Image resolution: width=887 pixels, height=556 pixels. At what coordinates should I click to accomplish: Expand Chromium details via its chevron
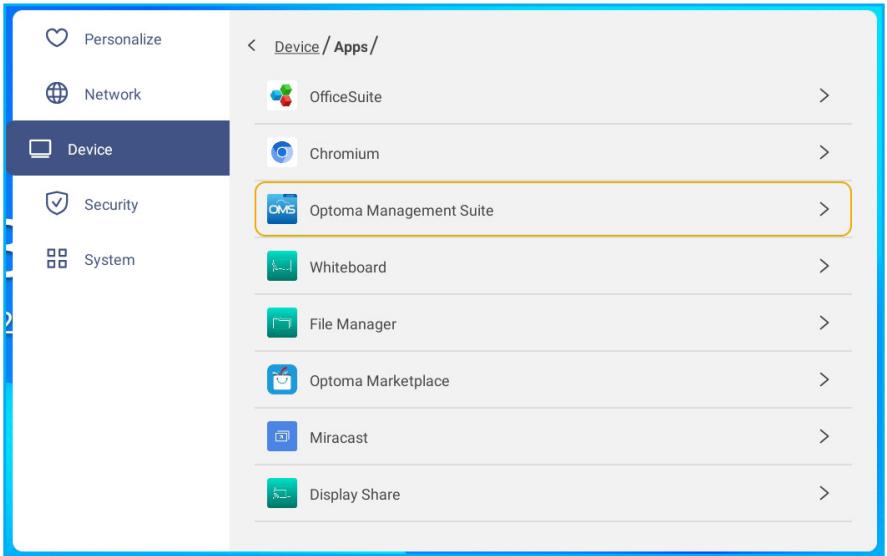point(824,152)
